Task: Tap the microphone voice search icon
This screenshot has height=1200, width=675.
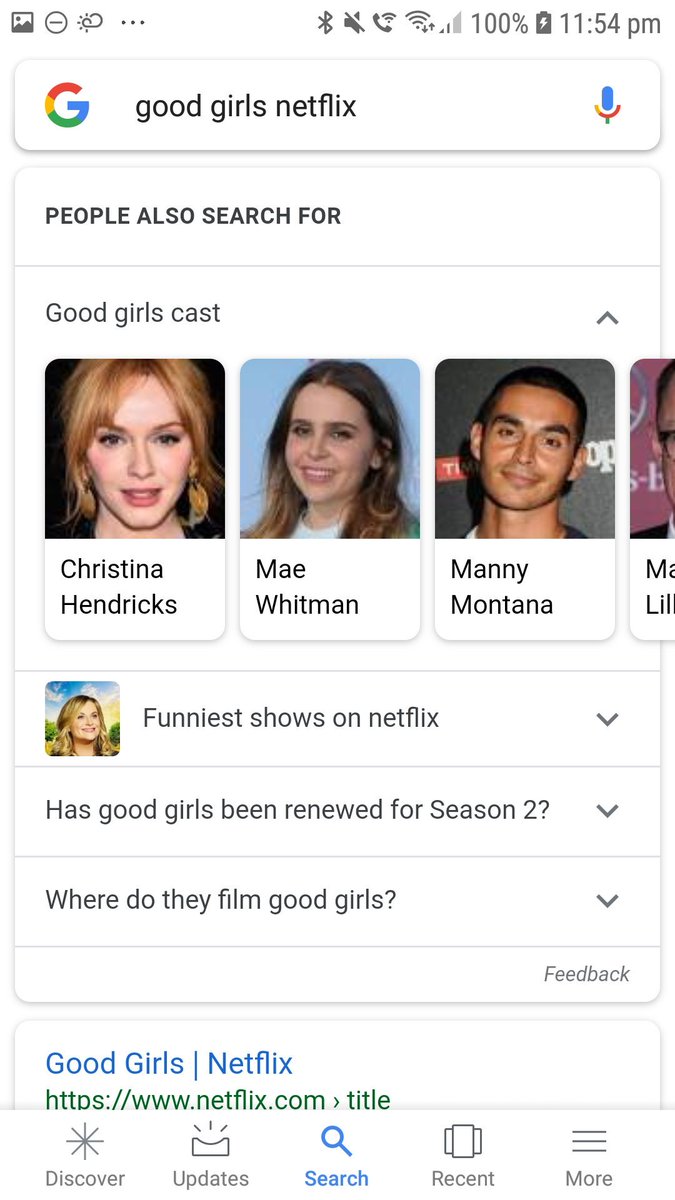Action: pyautogui.click(x=607, y=106)
